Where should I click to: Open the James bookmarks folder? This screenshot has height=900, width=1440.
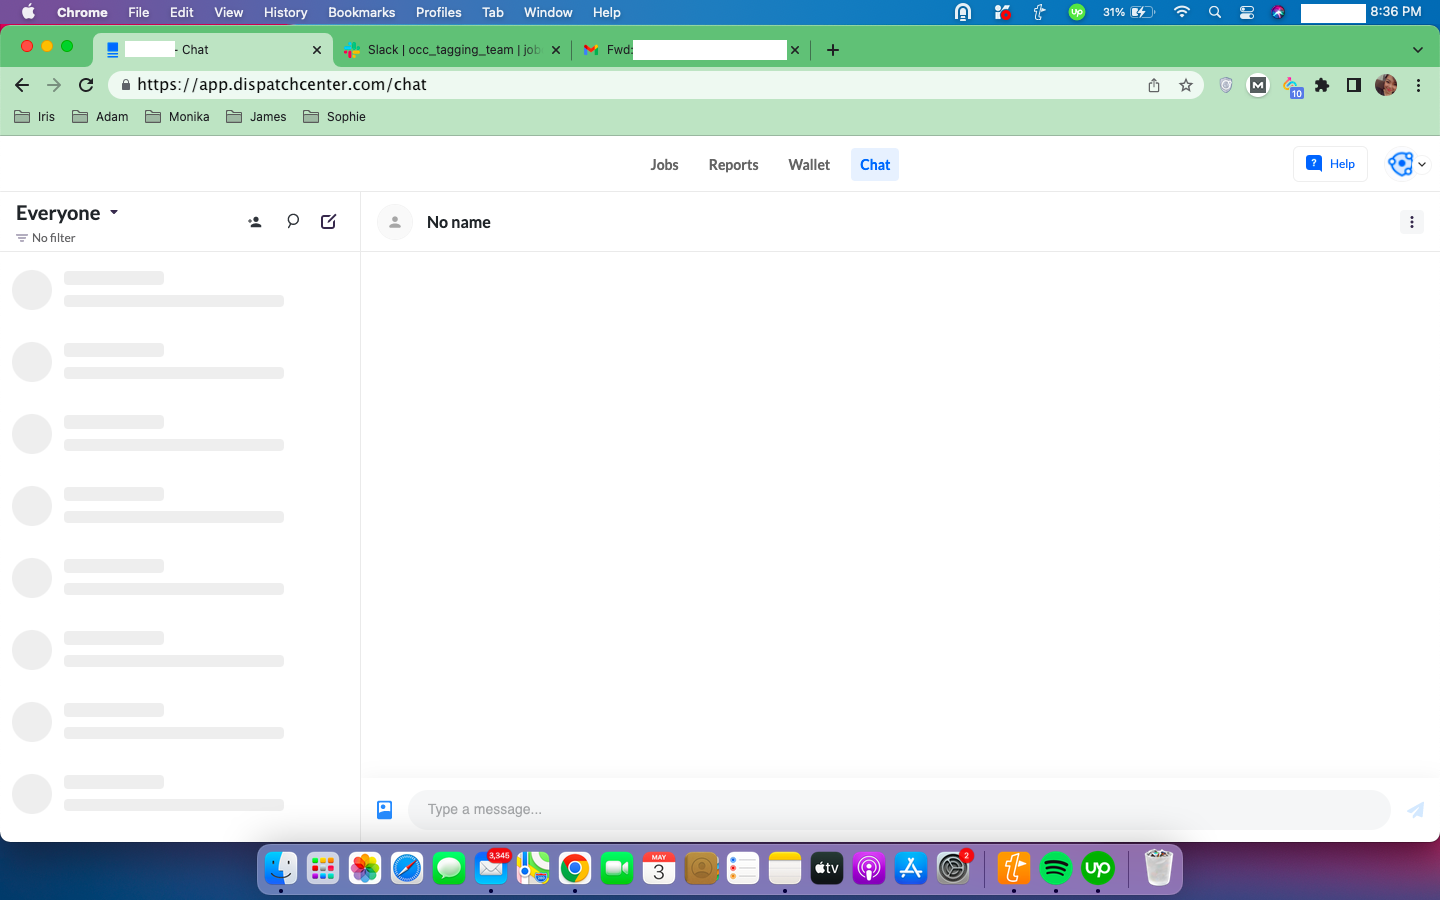tap(256, 117)
